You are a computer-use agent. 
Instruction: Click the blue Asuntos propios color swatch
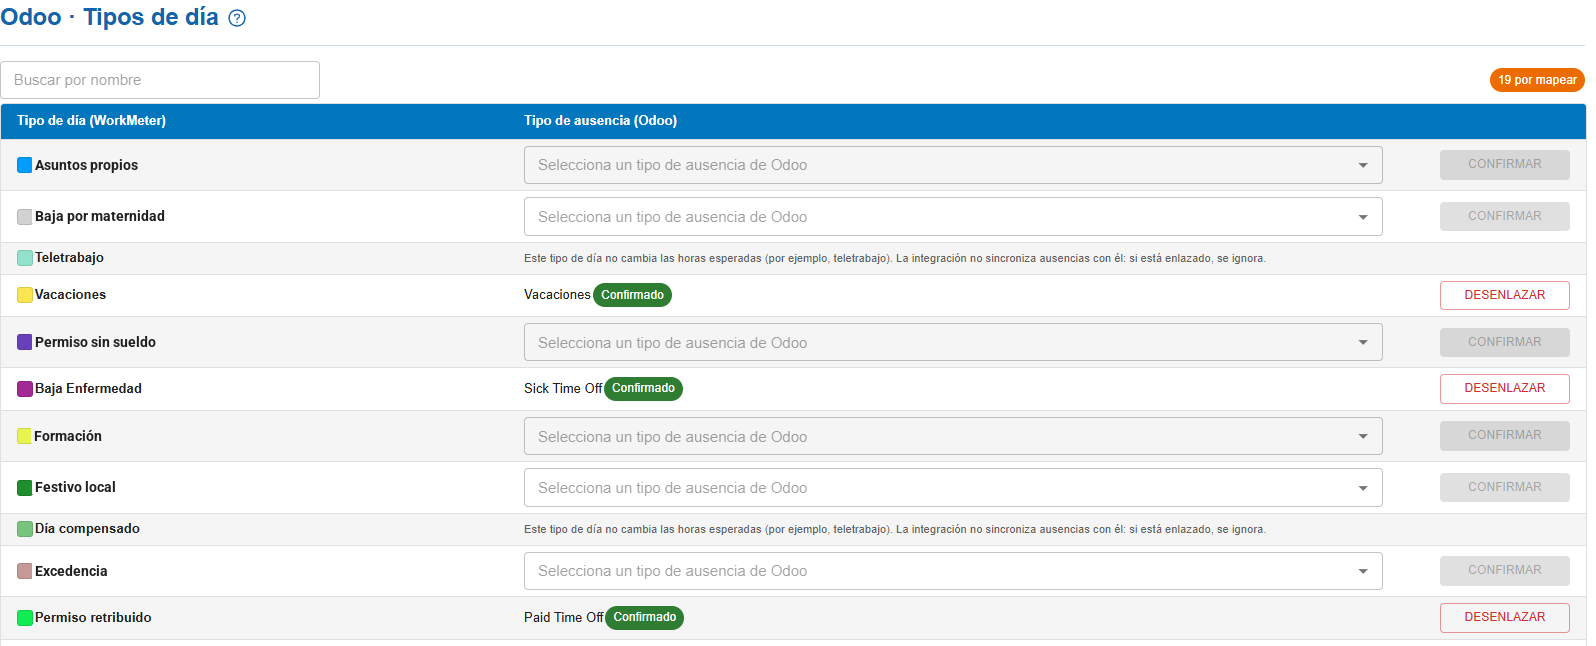[25, 165]
